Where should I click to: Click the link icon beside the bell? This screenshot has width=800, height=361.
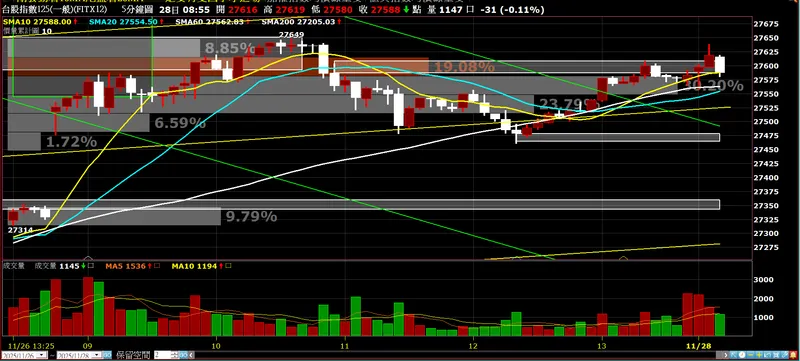[x=785, y=355]
